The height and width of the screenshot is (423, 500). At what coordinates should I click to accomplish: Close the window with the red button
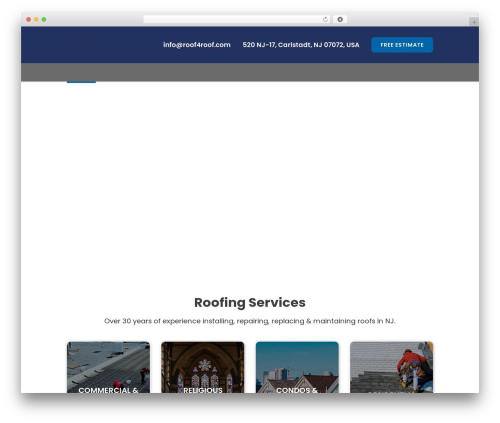click(29, 19)
